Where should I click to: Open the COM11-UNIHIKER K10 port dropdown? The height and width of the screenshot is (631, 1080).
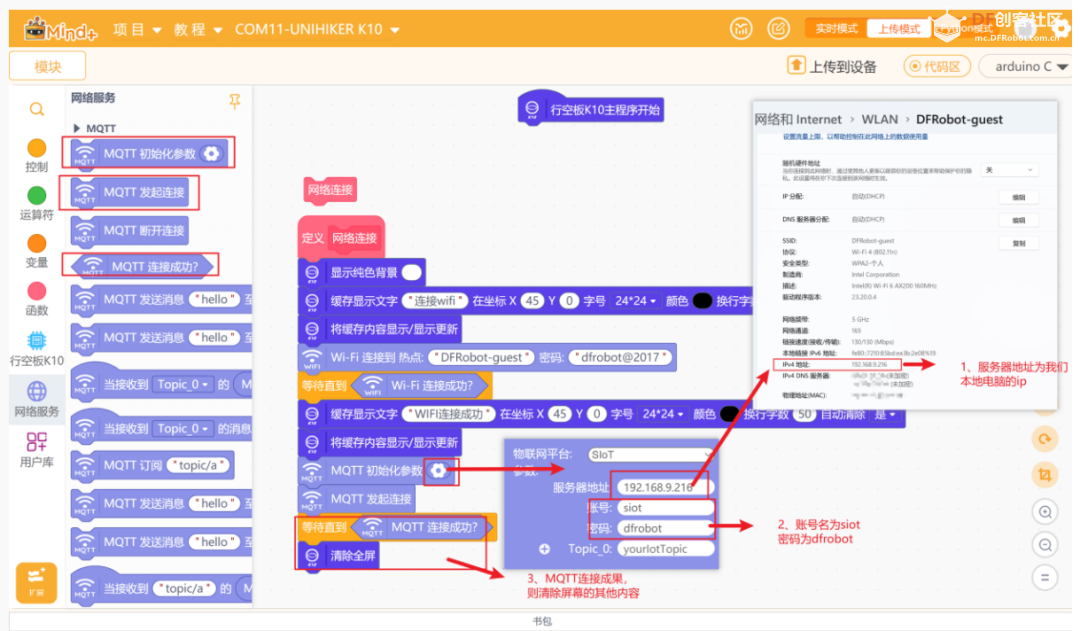click(x=317, y=30)
